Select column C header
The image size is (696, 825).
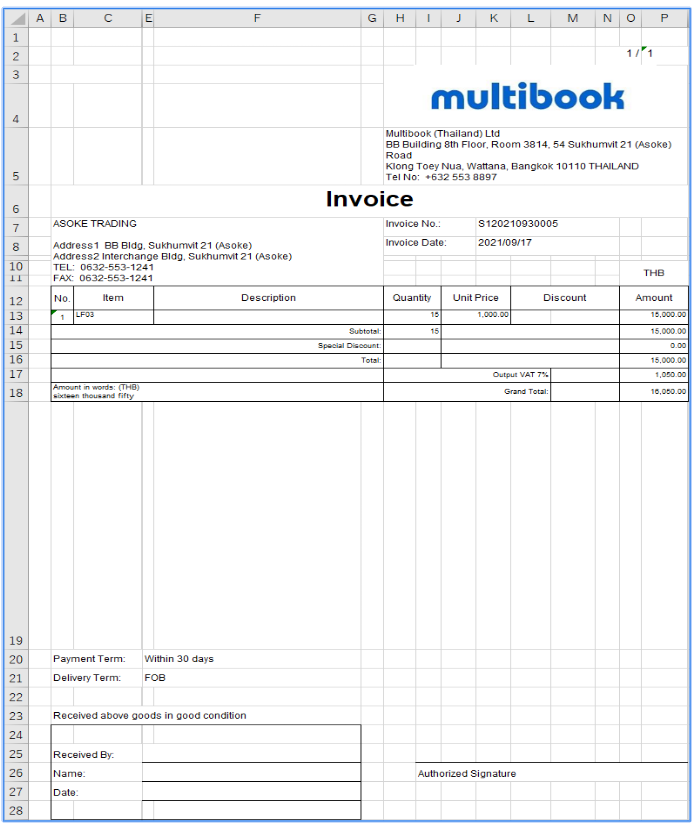point(108,18)
